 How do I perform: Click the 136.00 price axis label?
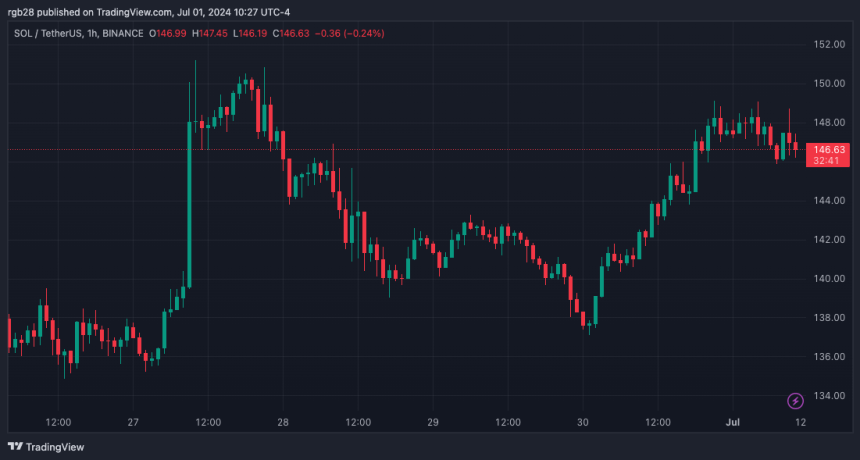pos(826,356)
